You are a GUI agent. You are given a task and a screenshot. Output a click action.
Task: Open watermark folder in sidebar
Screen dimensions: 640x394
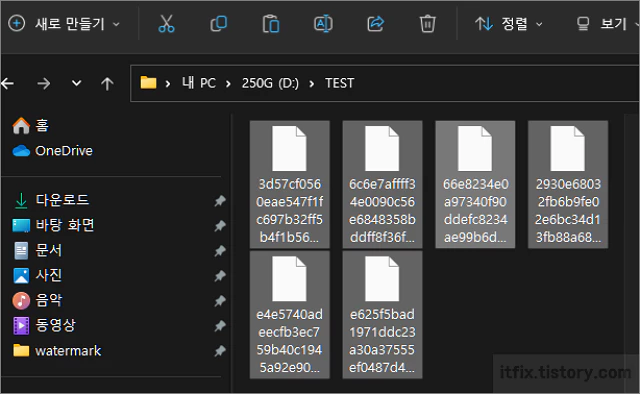[57, 351]
